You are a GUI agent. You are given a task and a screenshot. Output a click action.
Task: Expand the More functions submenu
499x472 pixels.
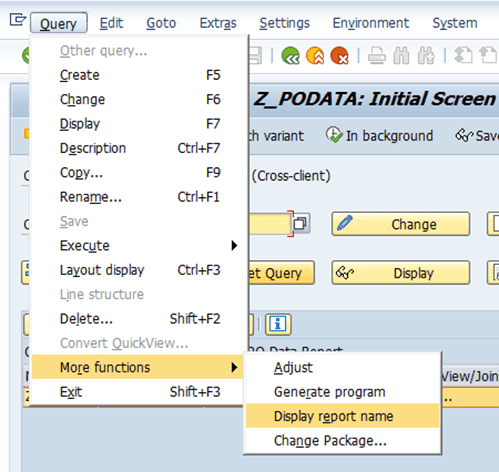click(137, 367)
